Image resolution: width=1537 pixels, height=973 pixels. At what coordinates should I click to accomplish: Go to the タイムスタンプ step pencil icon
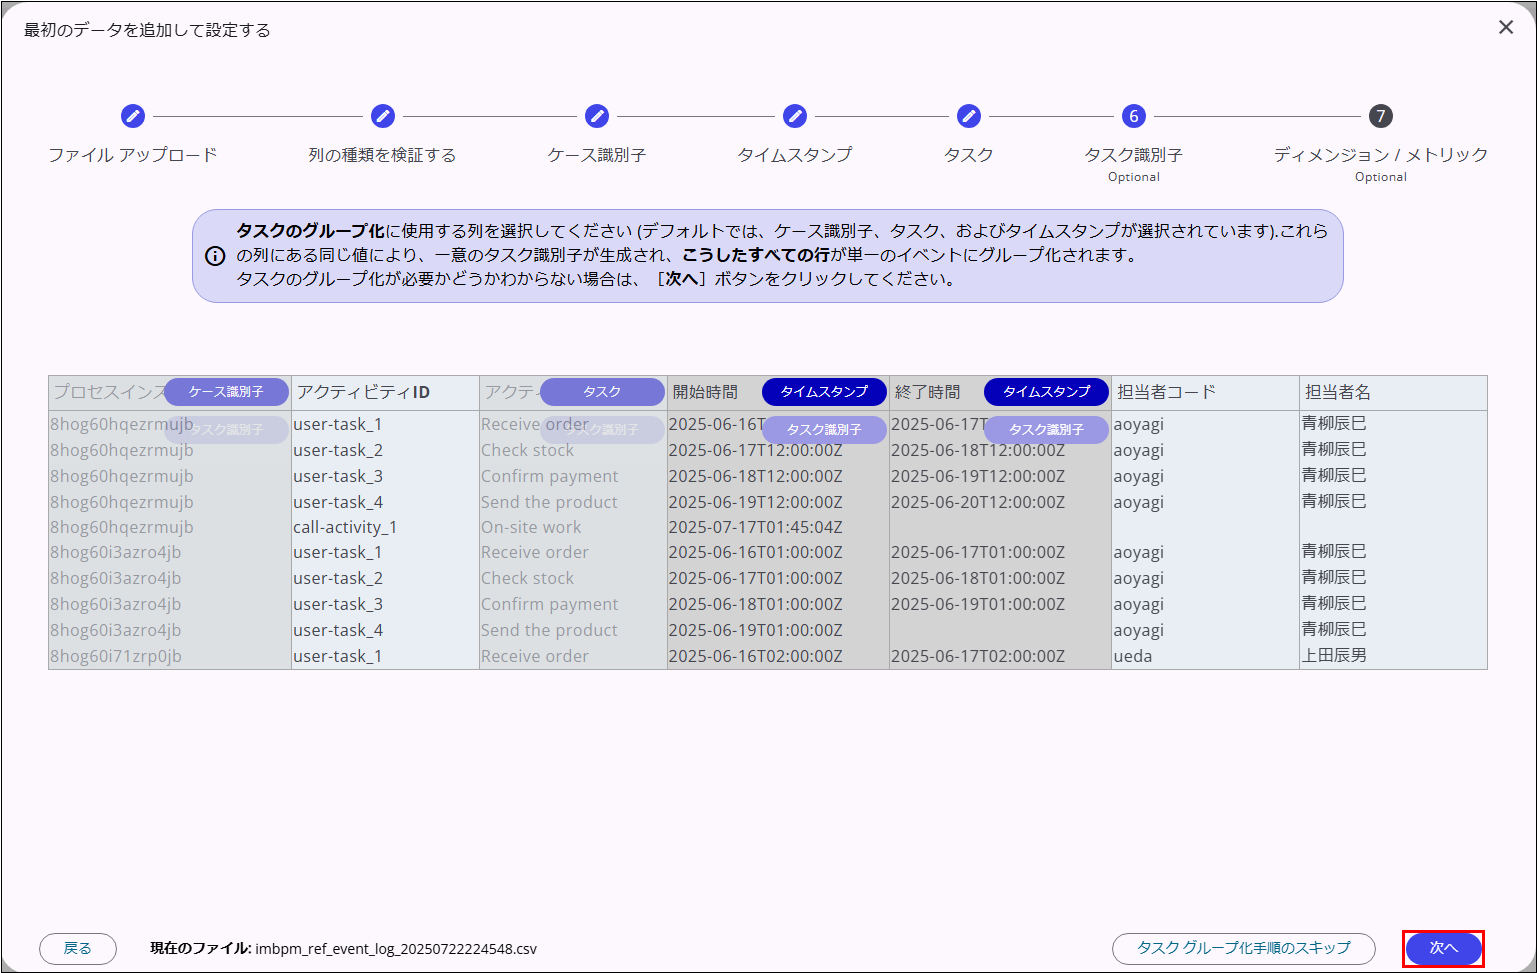(x=794, y=116)
